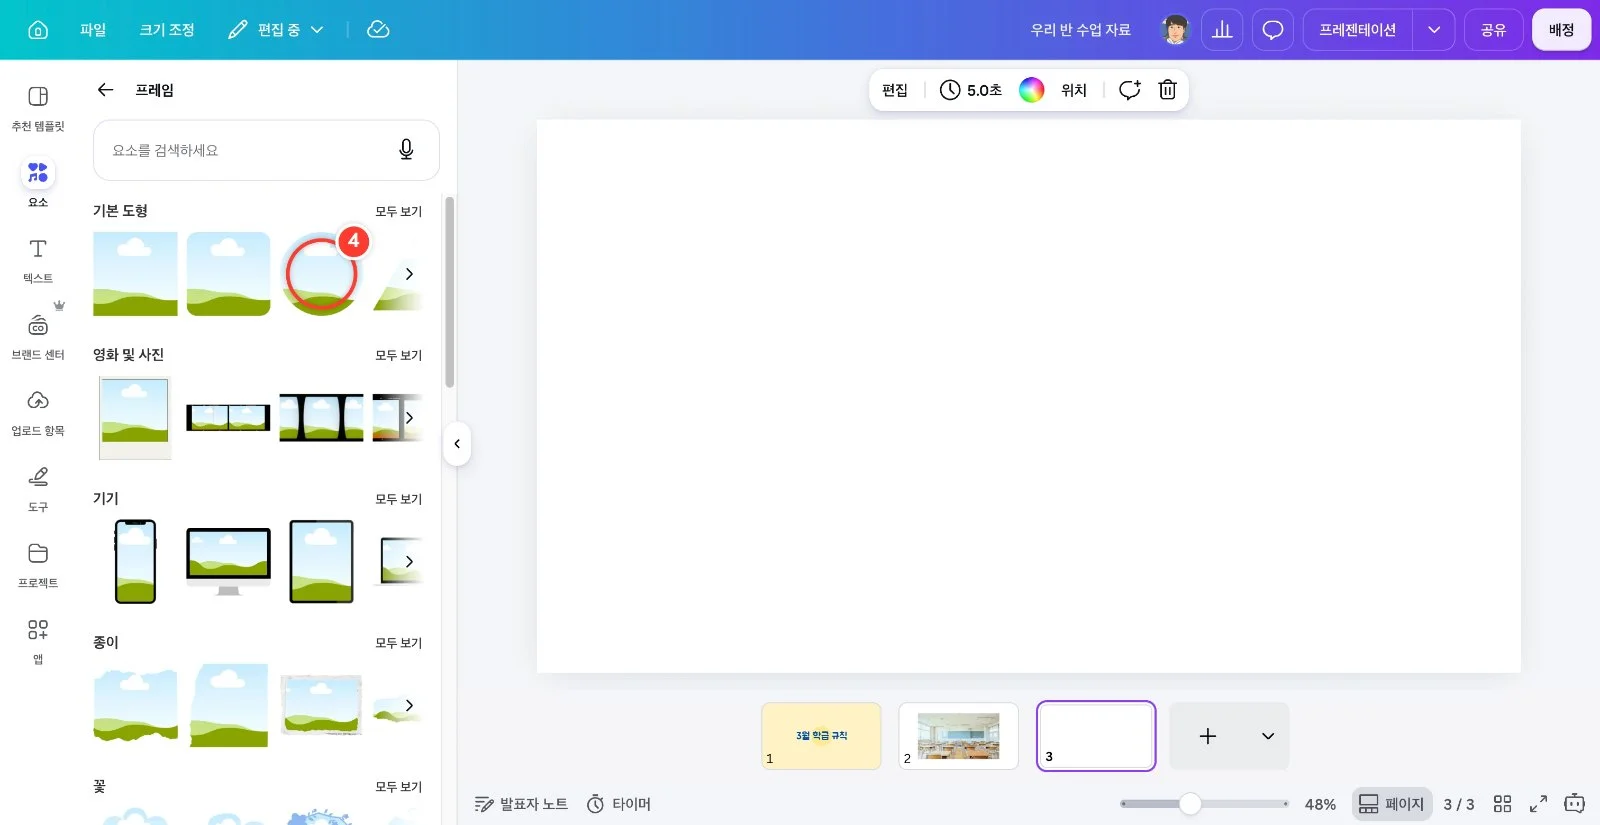
Task: Click the zoom slider handle
Action: [x=1190, y=804]
